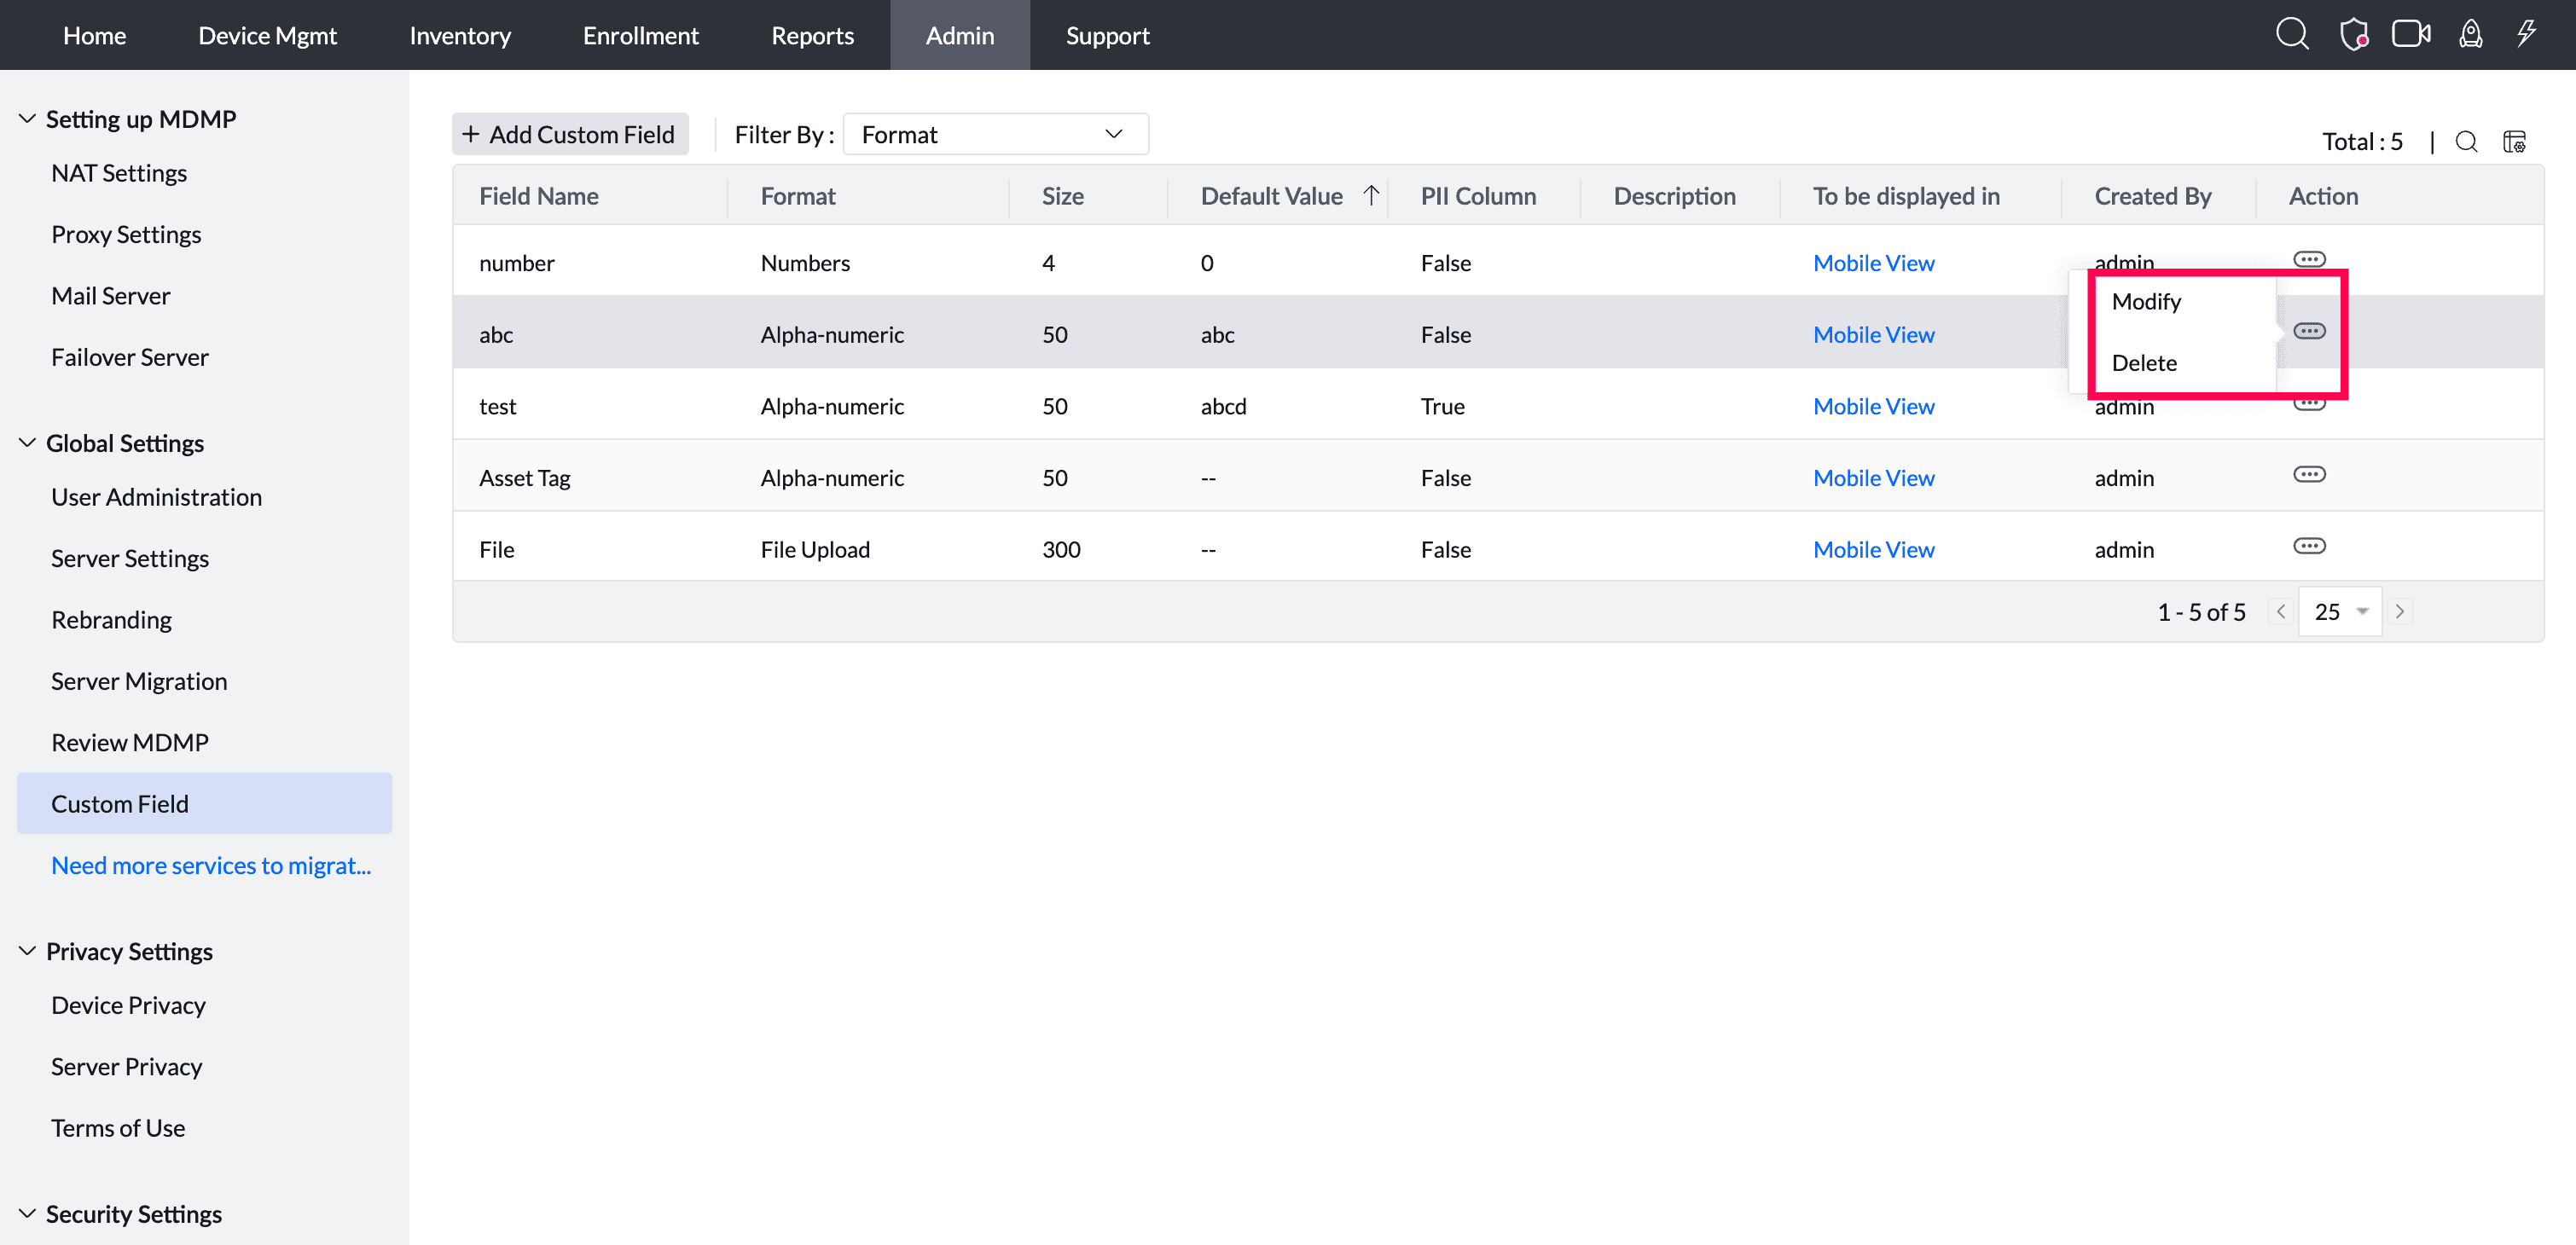
Task: Sort by Default Value arrow
Action: (1371, 195)
